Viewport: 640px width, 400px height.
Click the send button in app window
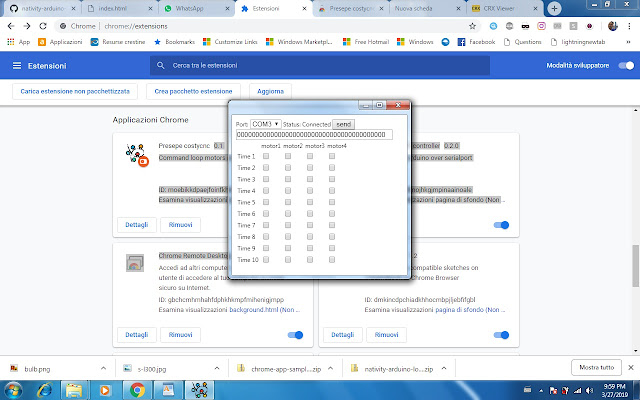(343, 124)
